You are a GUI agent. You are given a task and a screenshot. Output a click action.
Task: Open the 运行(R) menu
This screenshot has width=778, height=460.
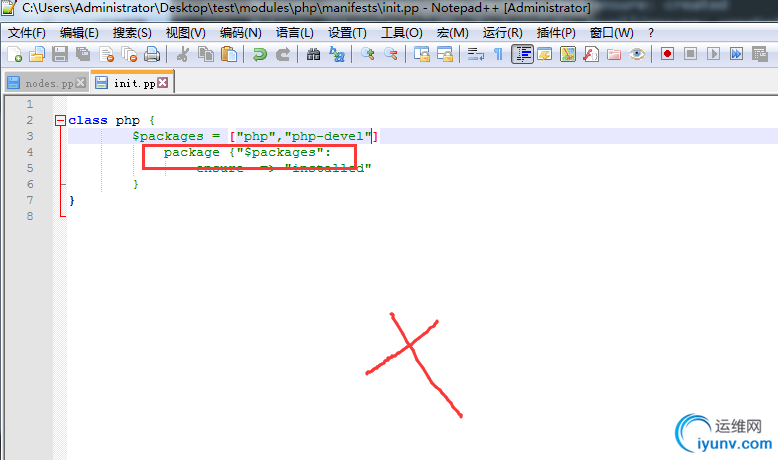(503, 33)
